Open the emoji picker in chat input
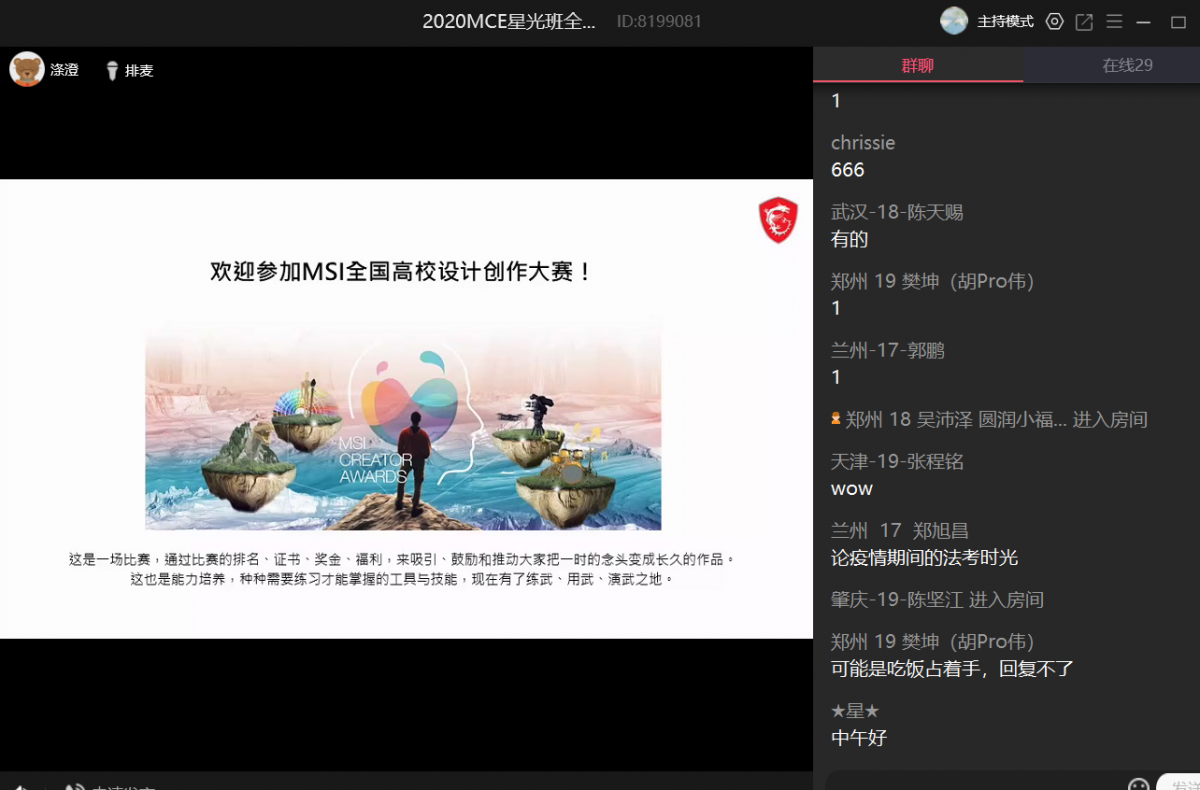The image size is (1200, 790). click(x=1138, y=785)
